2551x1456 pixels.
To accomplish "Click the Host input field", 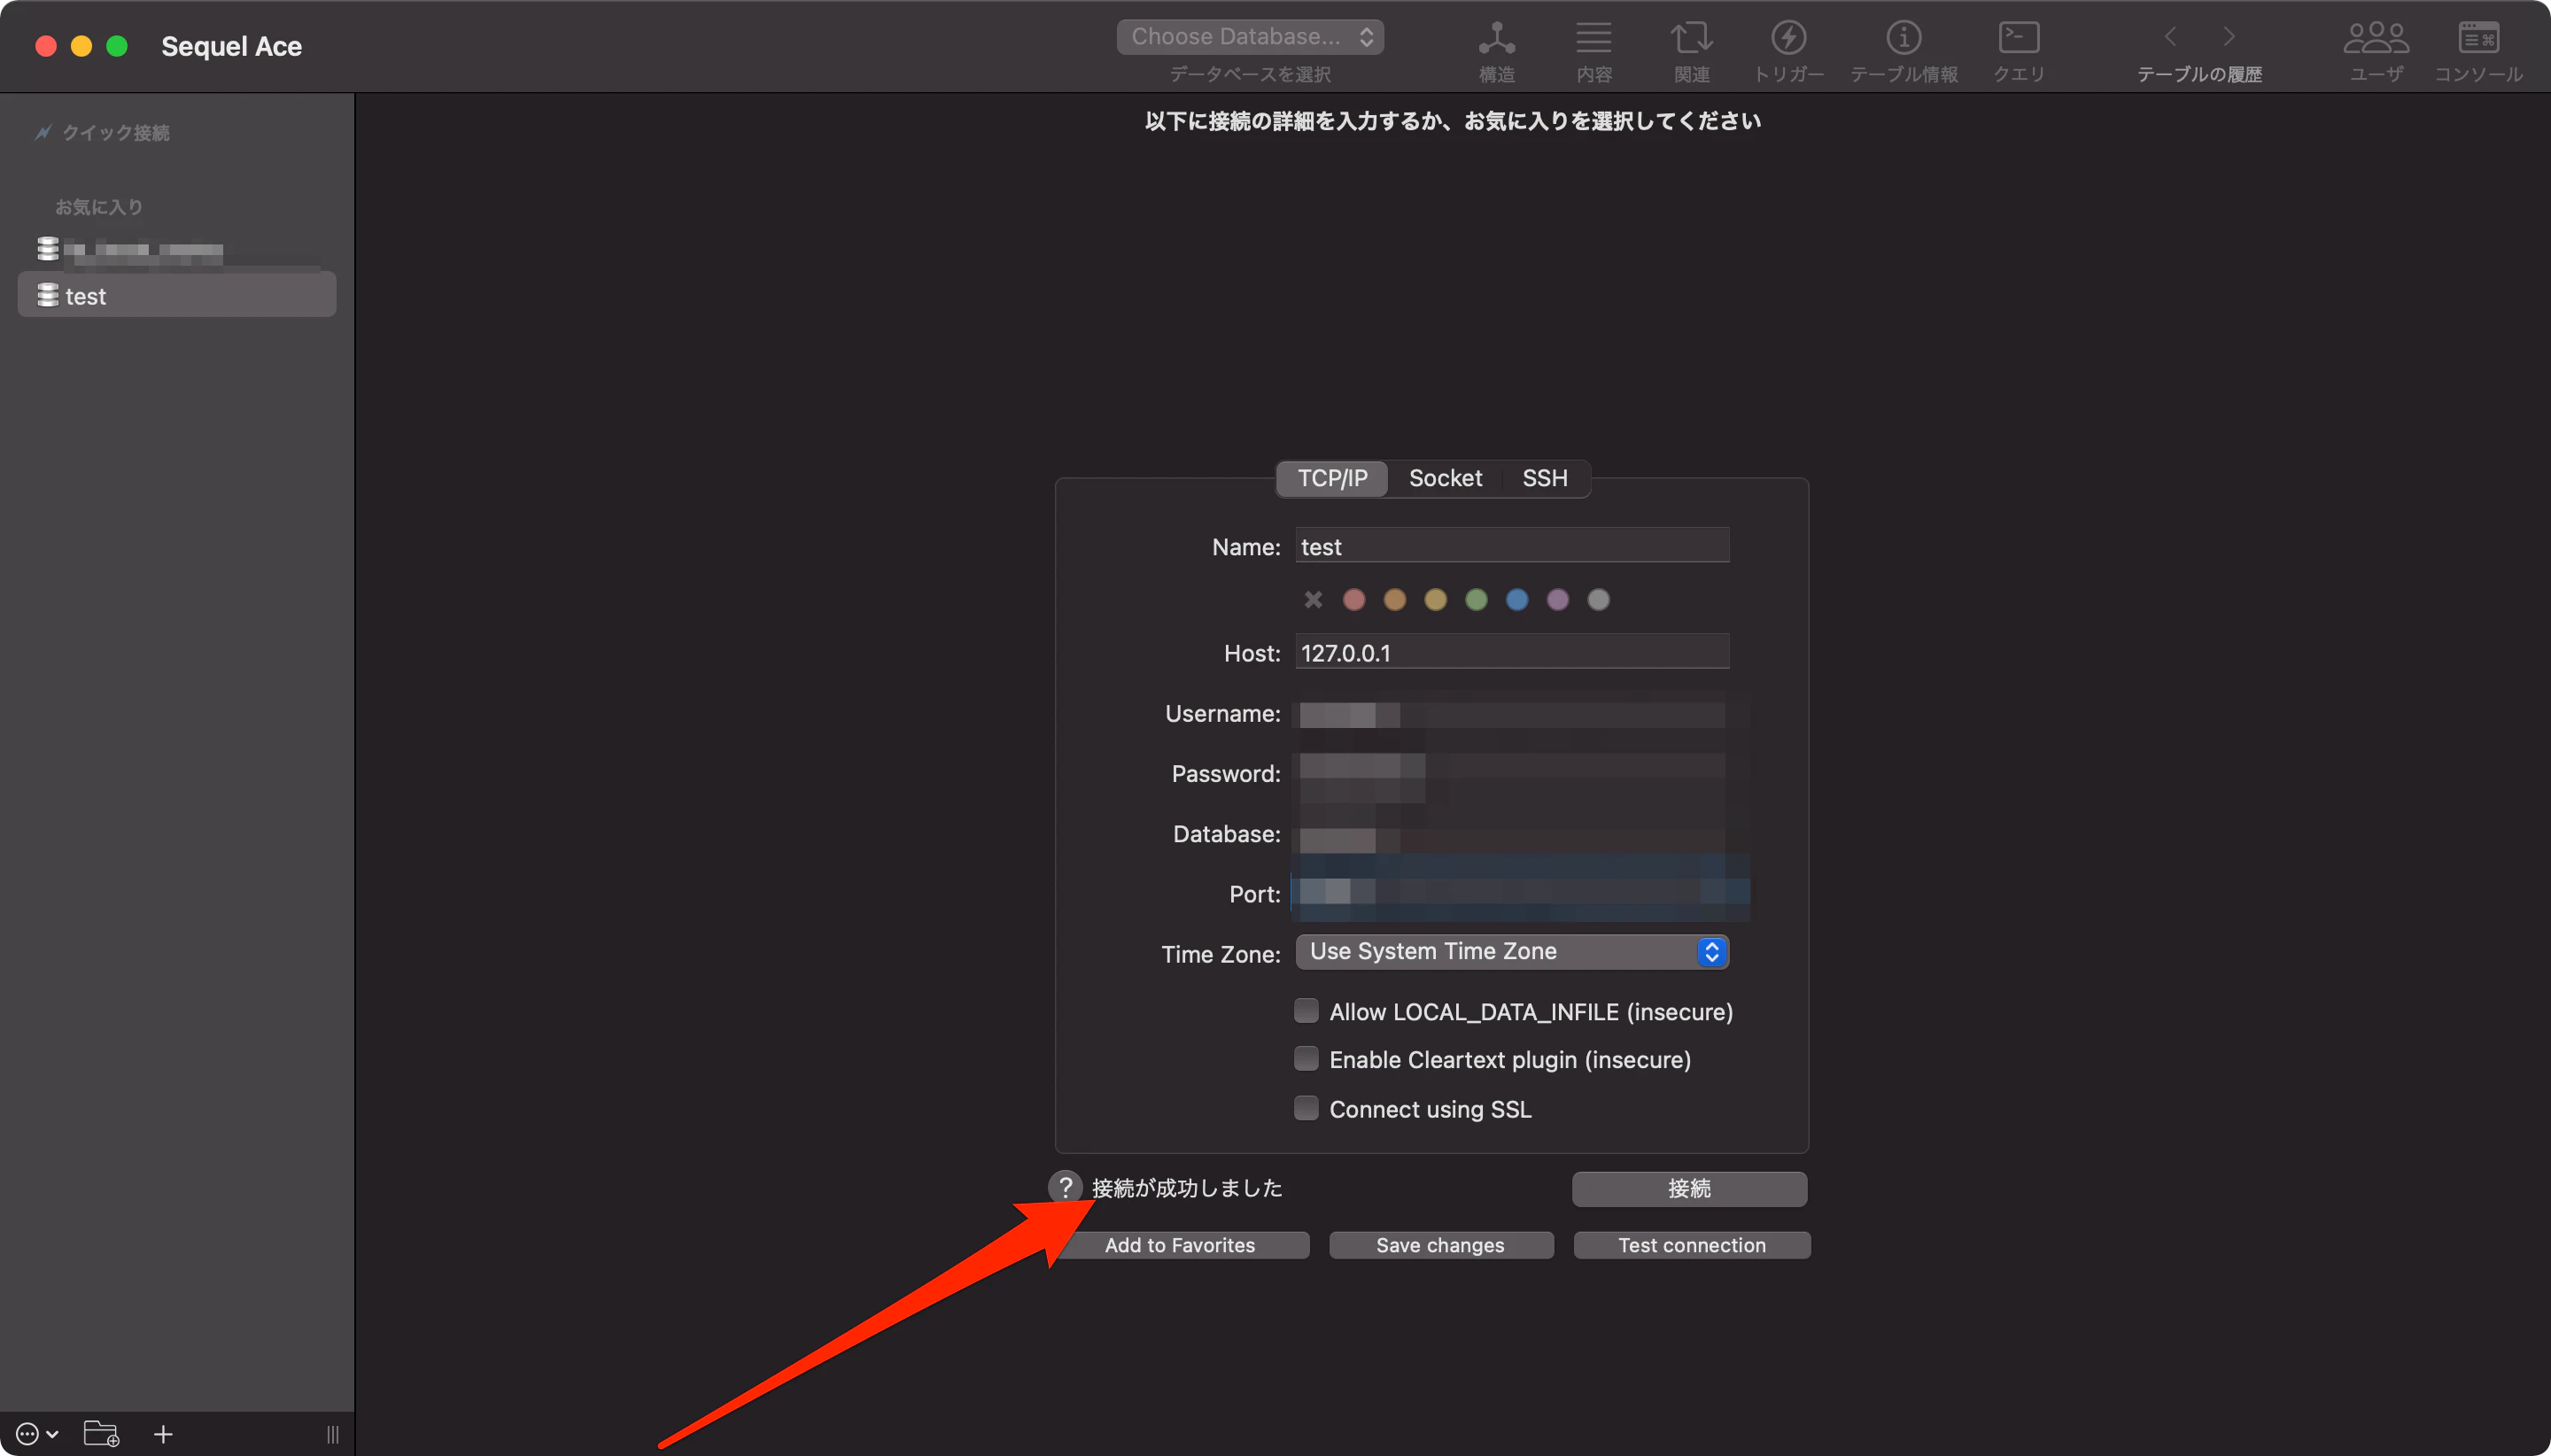I will pyautogui.click(x=1512, y=651).
